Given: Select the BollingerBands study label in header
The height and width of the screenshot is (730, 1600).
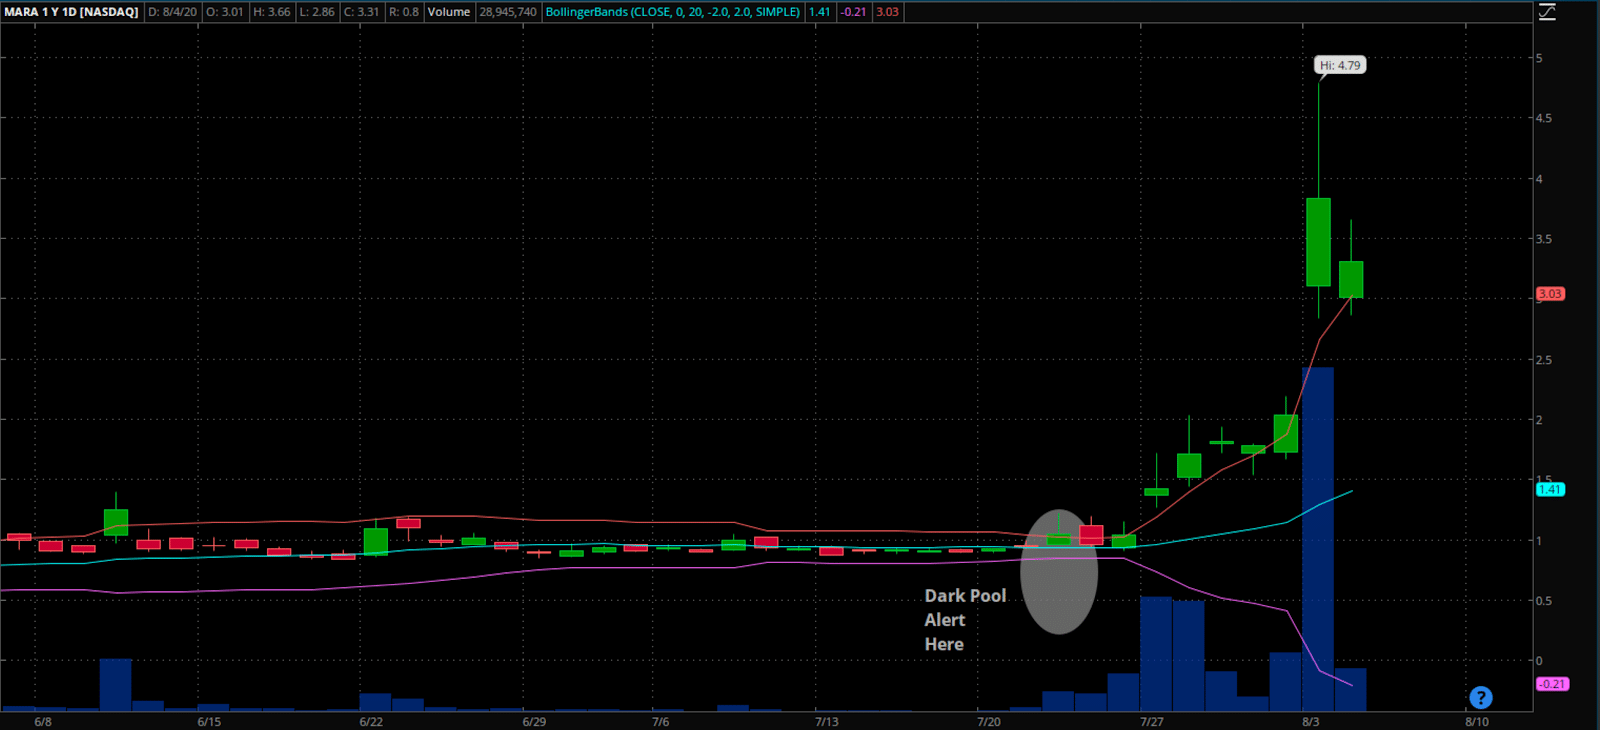Looking at the screenshot, I should point(673,12).
